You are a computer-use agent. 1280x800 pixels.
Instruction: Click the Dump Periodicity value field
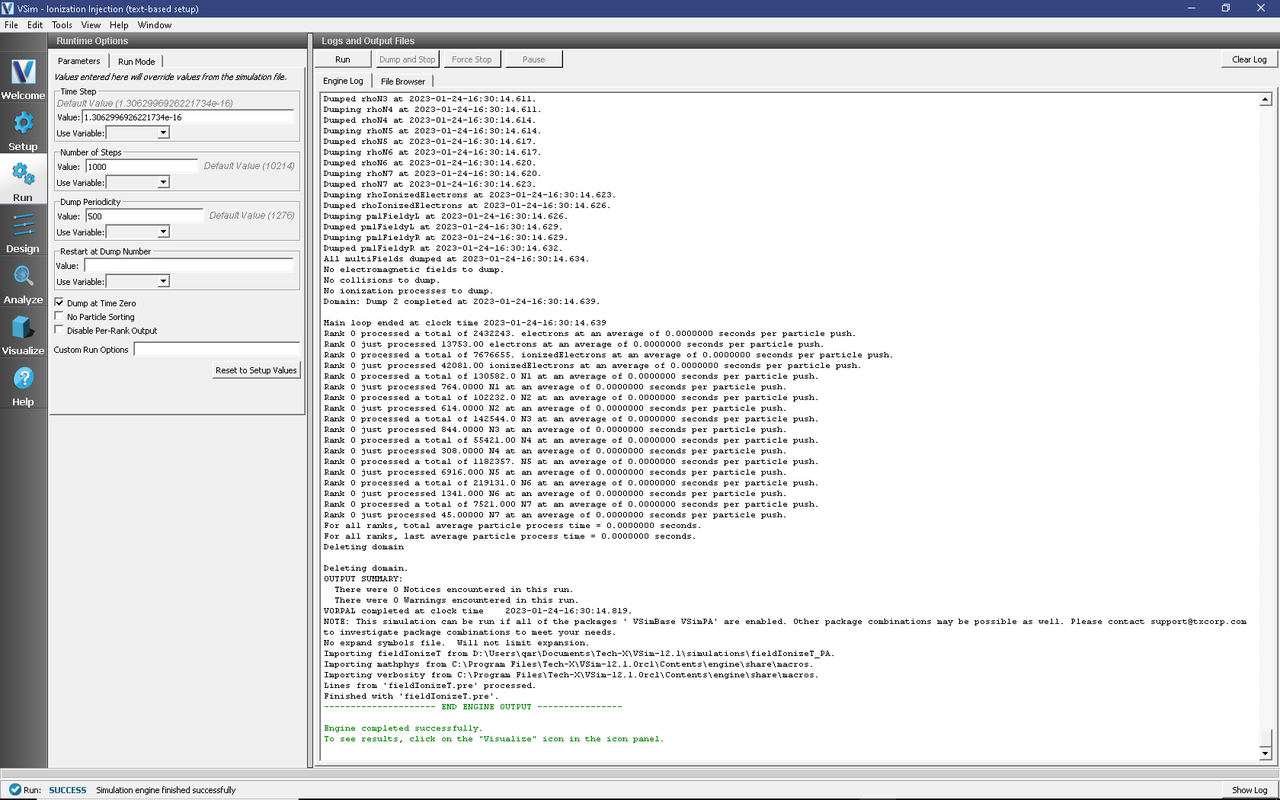click(144, 216)
